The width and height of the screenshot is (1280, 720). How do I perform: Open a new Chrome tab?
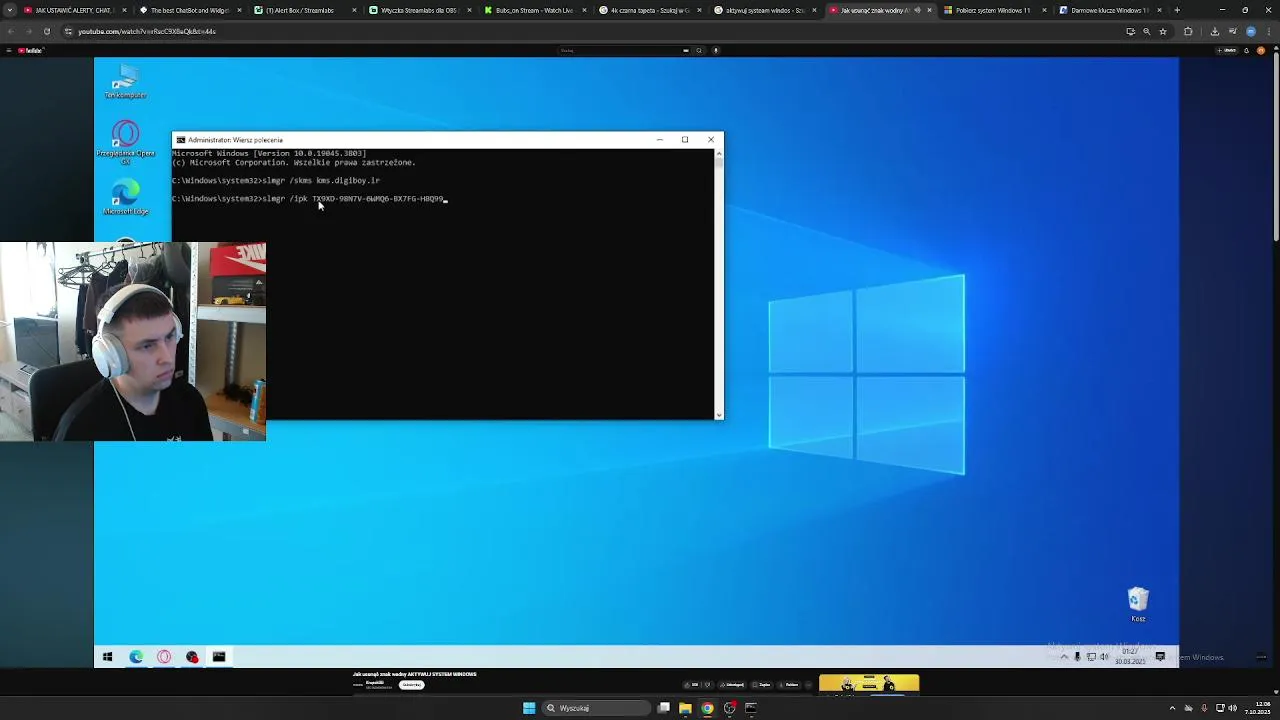point(1177,10)
